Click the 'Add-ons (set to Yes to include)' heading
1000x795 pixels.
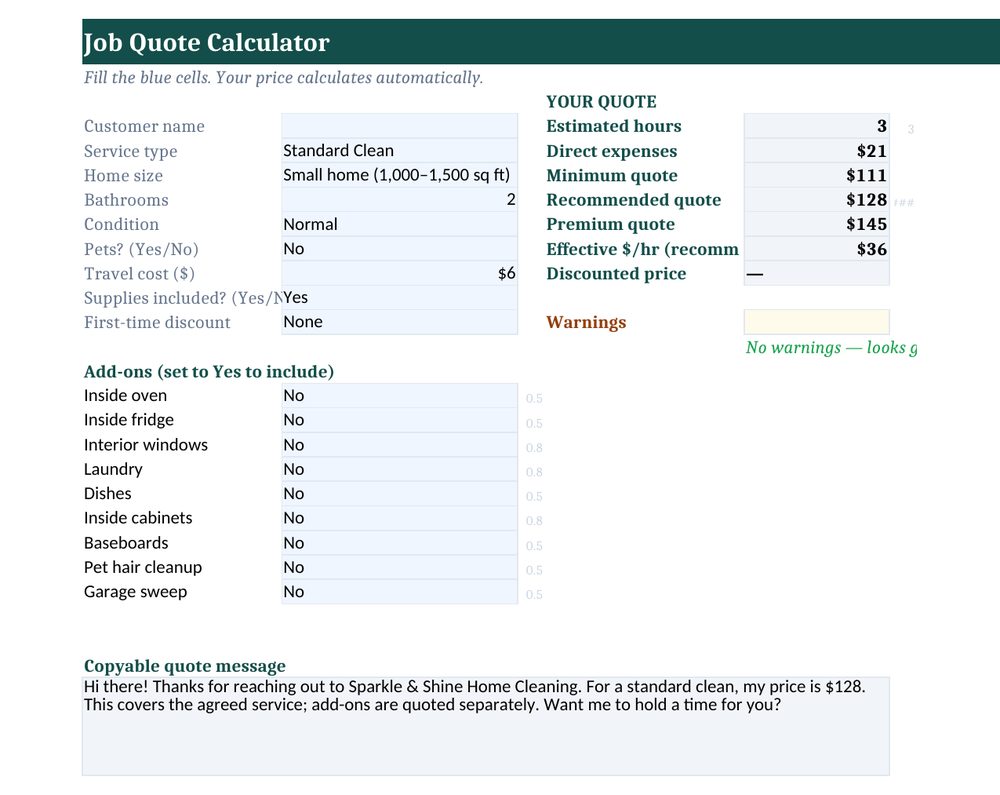click(209, 372)
